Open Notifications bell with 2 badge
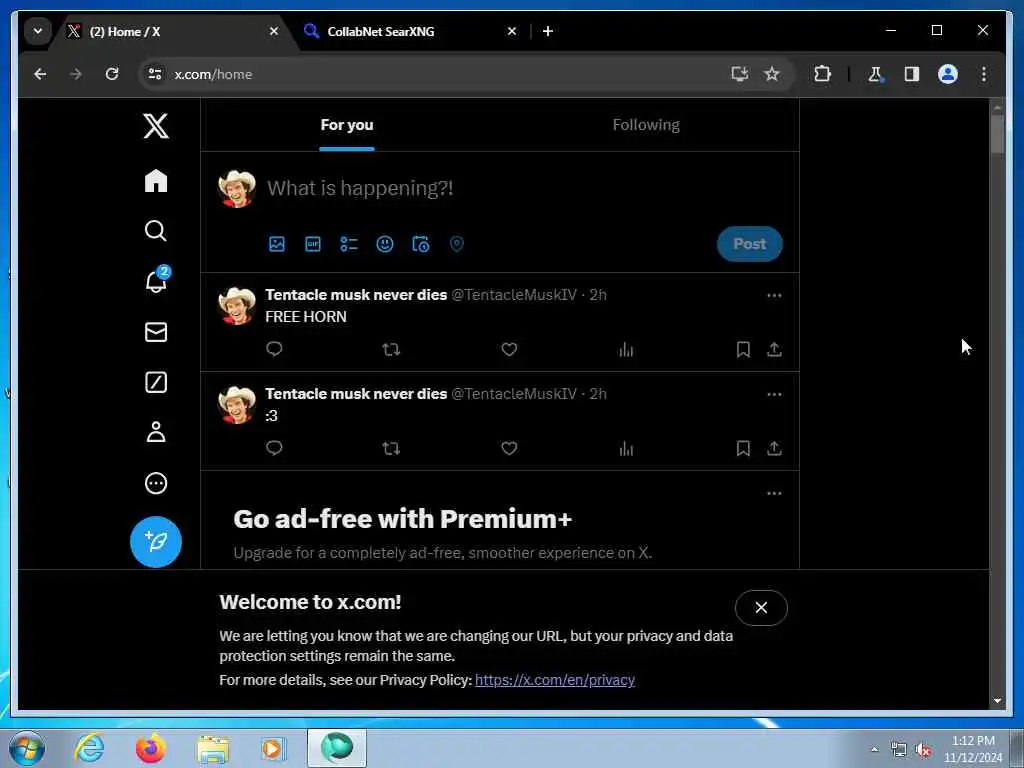Screen dimensions: 1024x768 pyautogui.click(x=156, y=280)
